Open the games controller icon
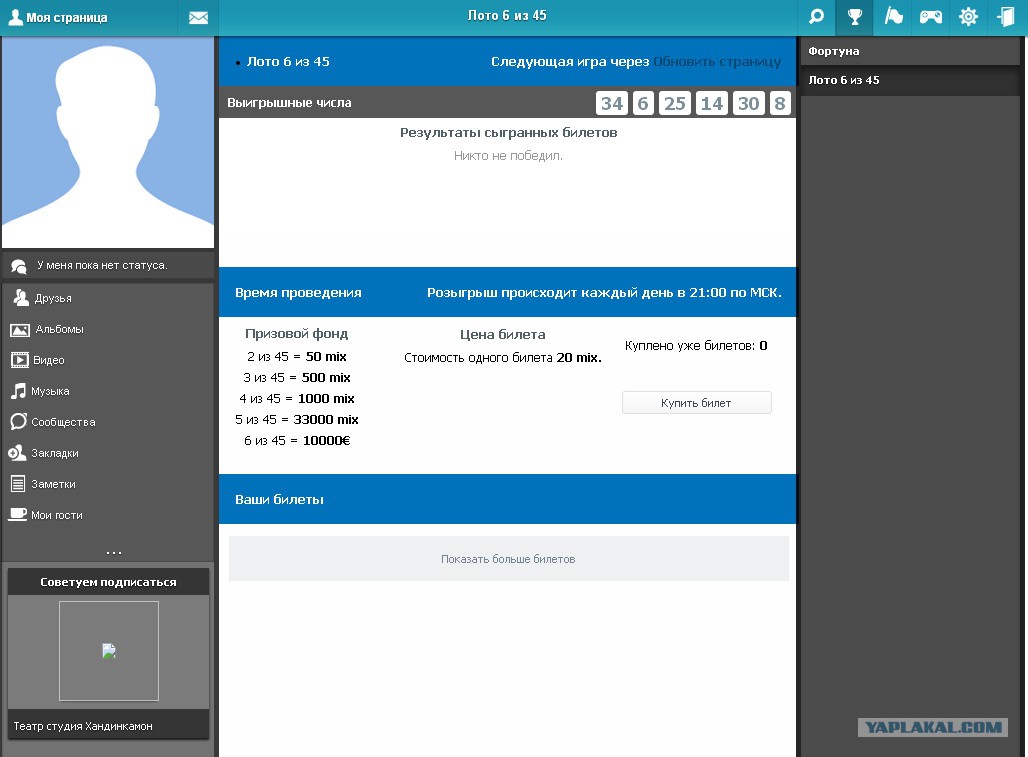1028x757 pixels. (x=930, y=17)
